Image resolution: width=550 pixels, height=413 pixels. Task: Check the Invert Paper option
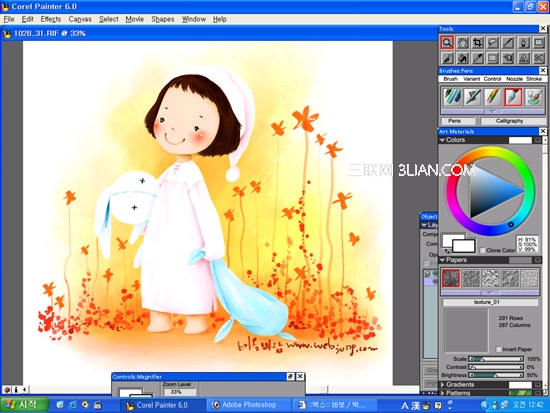(x=498, y=349)
